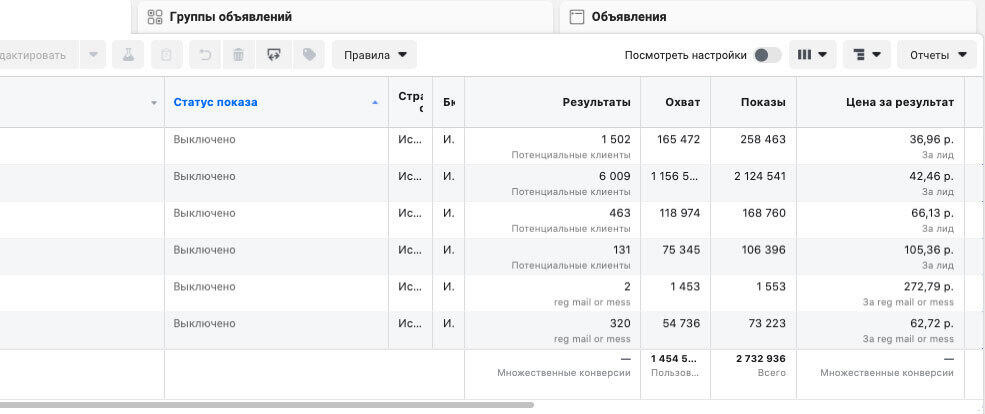Viewport: 985px width, 414px height.
Task: Click the result value 320
Action: [619, 324]
